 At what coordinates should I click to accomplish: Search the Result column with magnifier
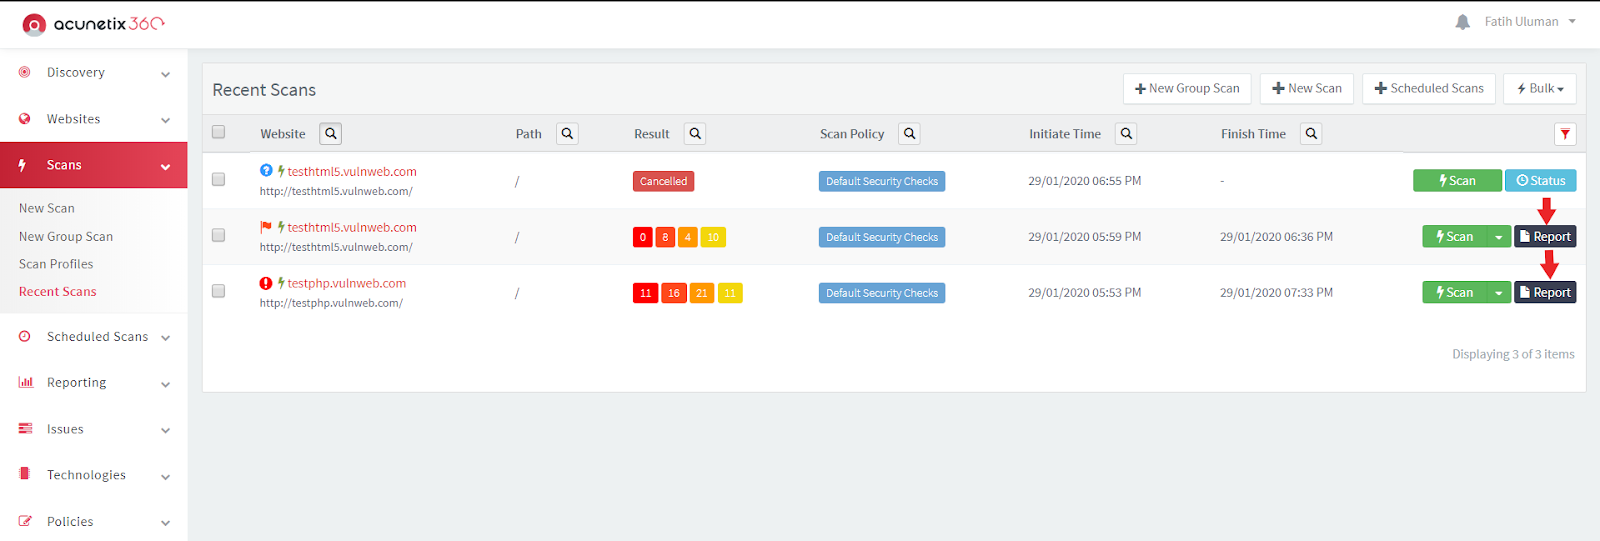(x=695, y=133)
